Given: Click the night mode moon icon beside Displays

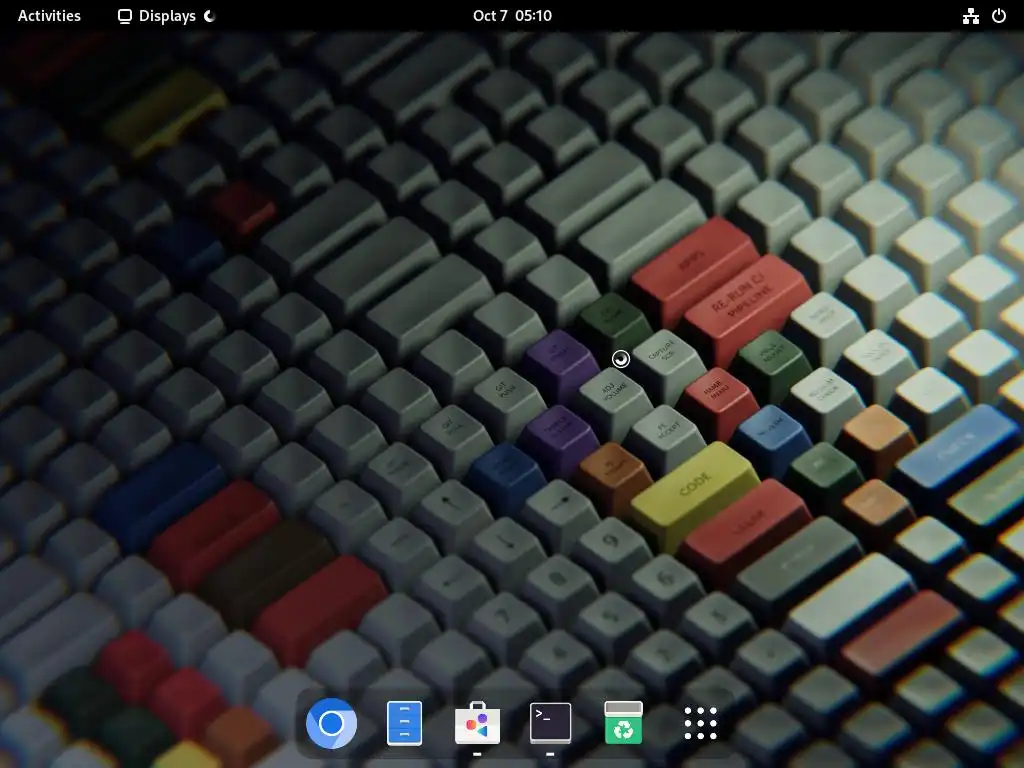Looking at the screenshot, I should point(210,16).
